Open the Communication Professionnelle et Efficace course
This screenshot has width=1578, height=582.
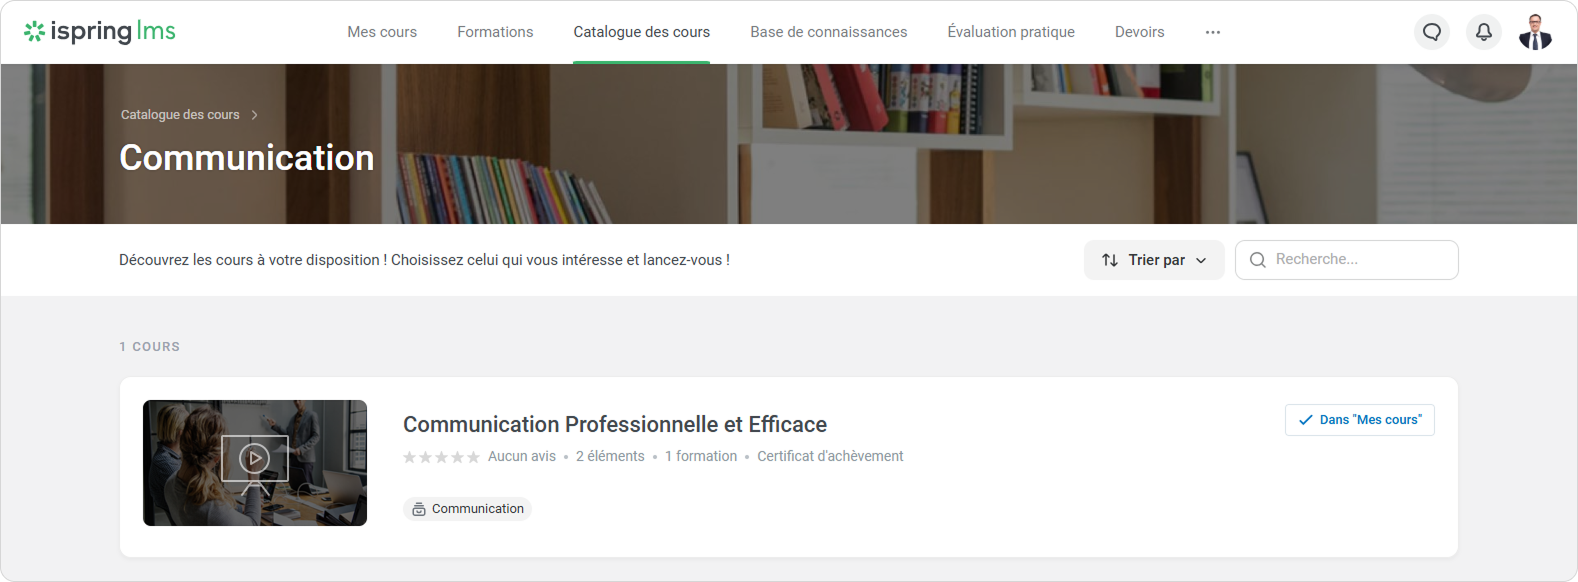pos(614,424)
